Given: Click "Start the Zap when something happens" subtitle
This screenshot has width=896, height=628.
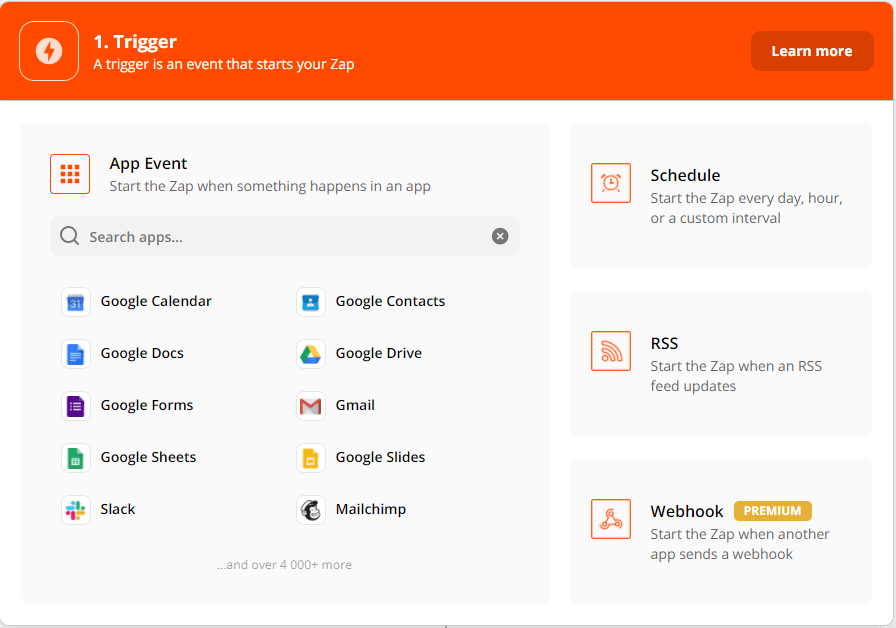Looking at the screenshot, I should 270,186.
